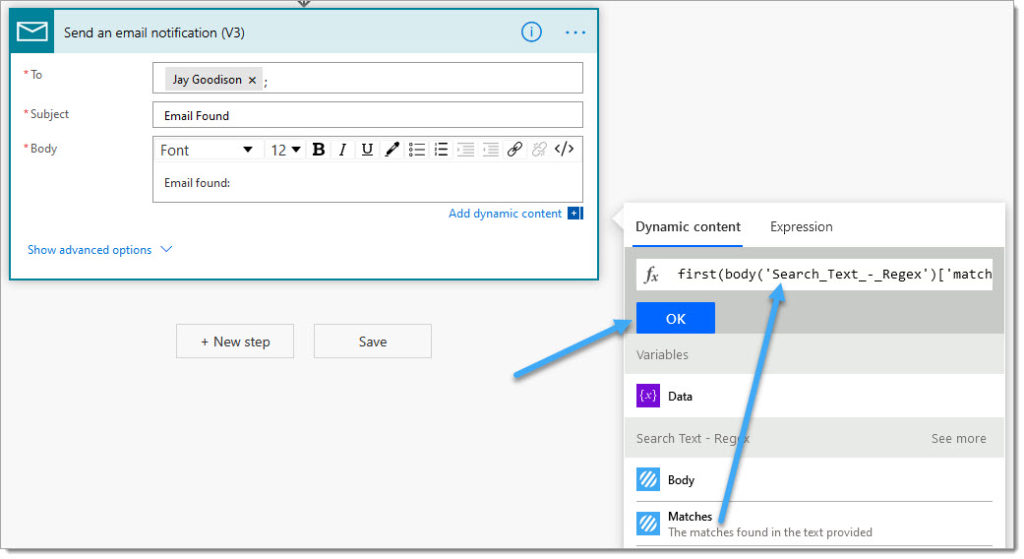
Task: Click in the body text area
Action: click(x=368, y=183)
